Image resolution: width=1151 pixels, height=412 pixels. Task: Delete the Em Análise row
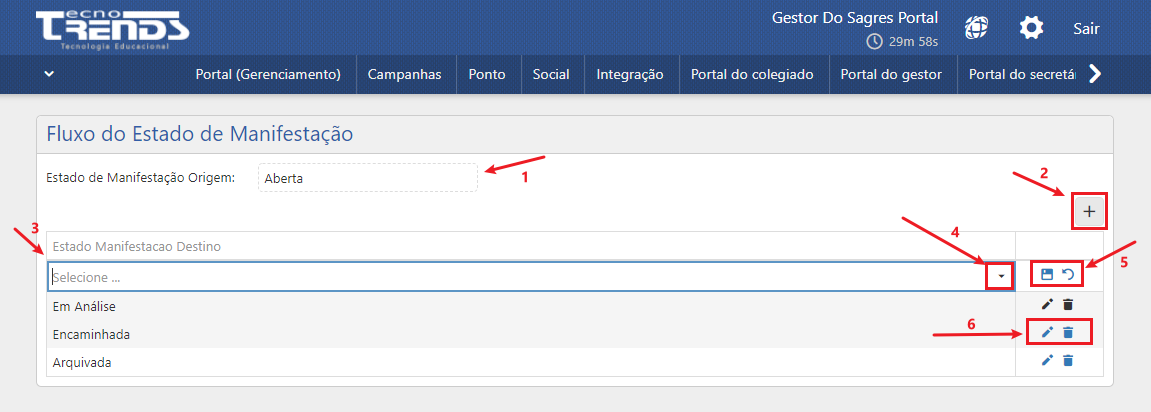(1068, 305)
